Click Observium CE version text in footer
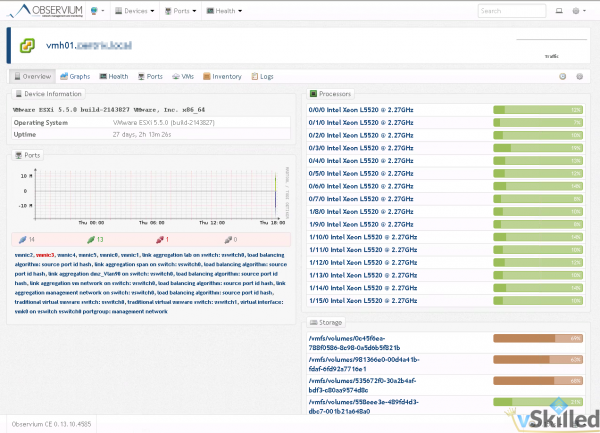The image size is (600, 433). [51, 424]
